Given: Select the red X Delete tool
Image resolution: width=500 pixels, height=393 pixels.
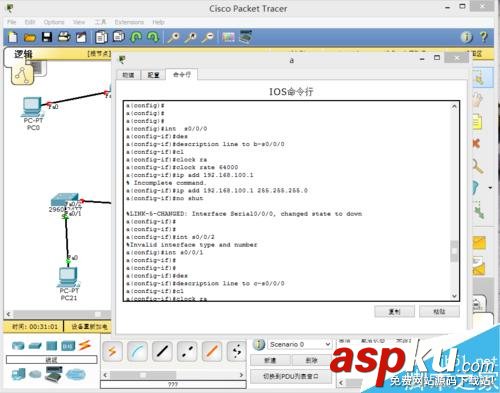Looking at the screenshot, I should [476, 143].
